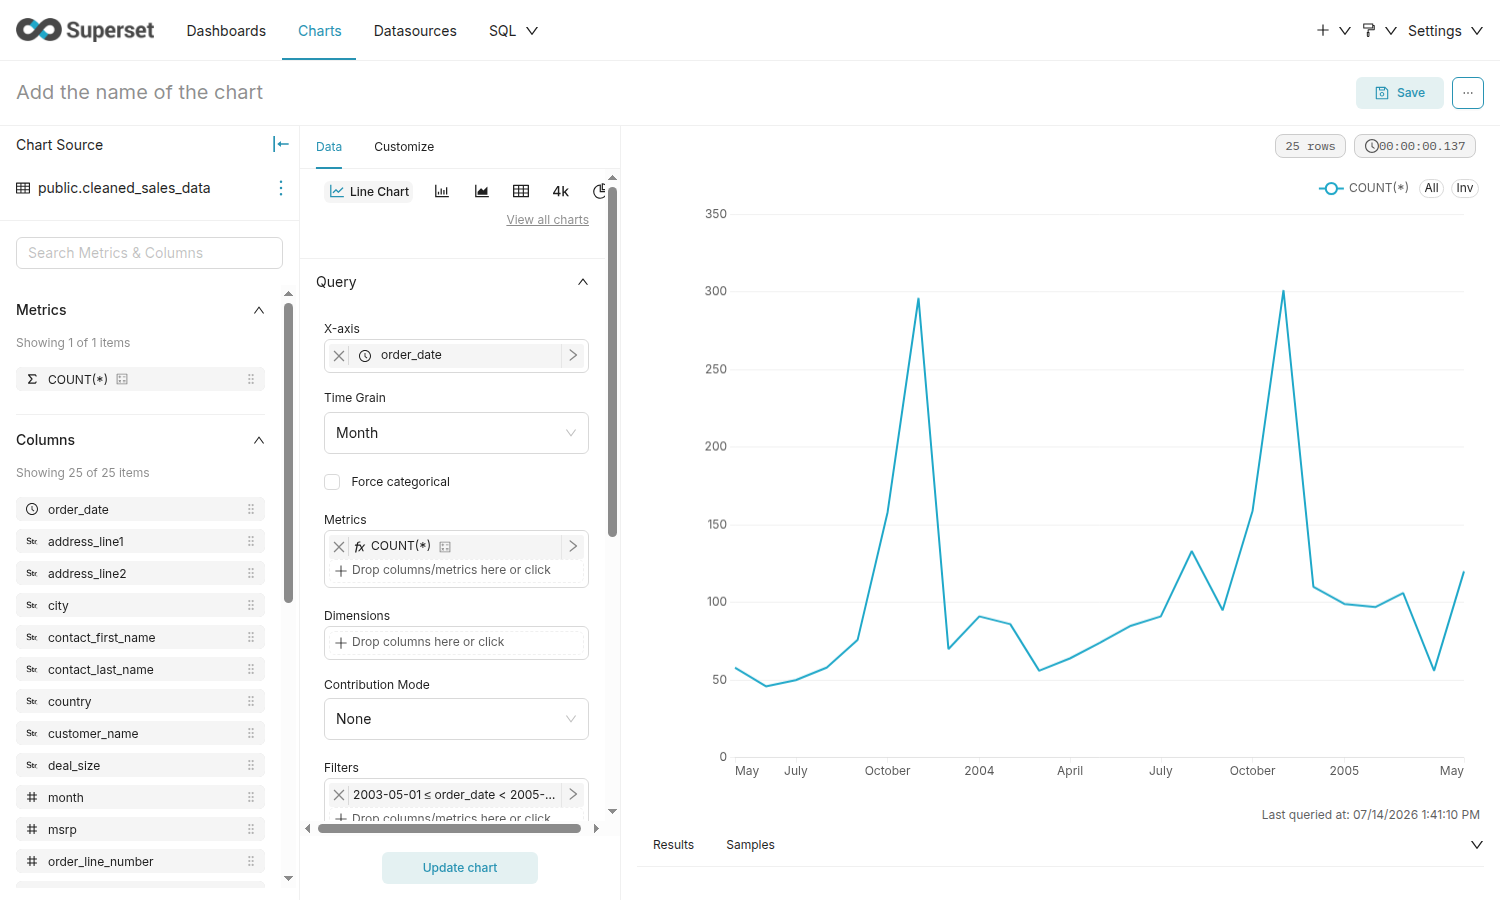
Task: Open the chart actions ellipsis menu
Action: click(1468, 93)
